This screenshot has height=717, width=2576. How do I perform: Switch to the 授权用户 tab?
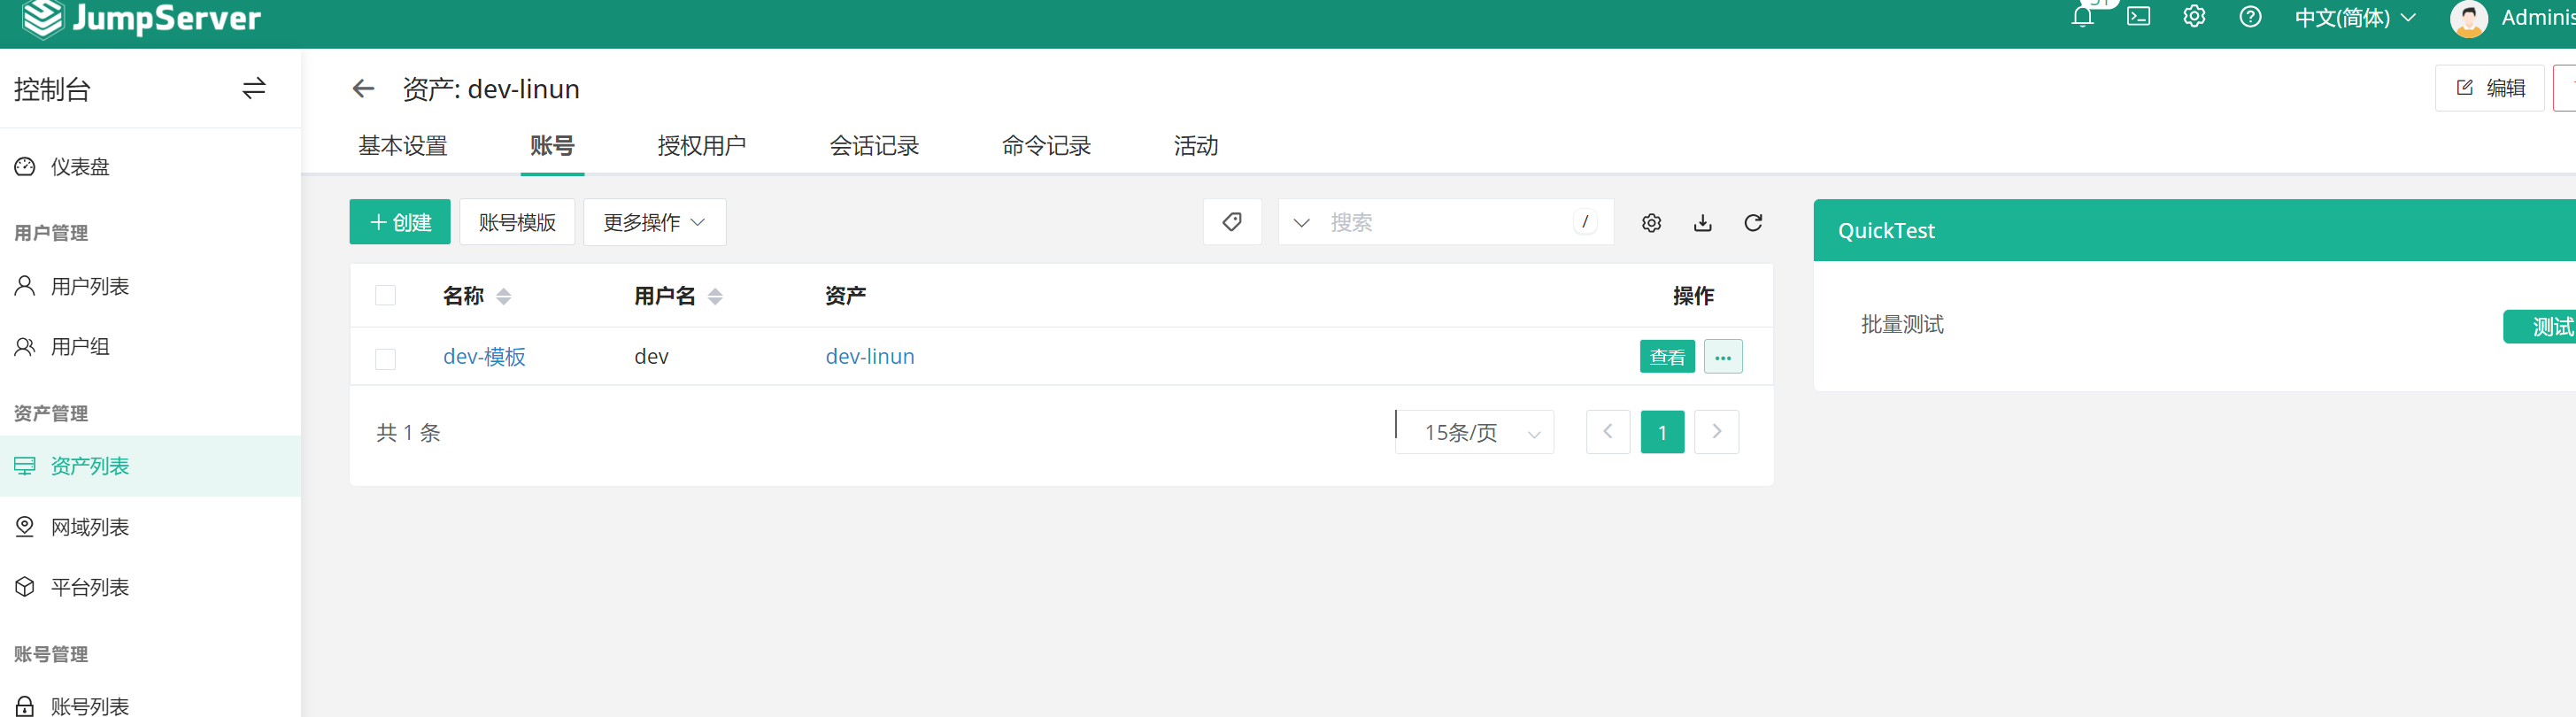click(x=701, y=146)
